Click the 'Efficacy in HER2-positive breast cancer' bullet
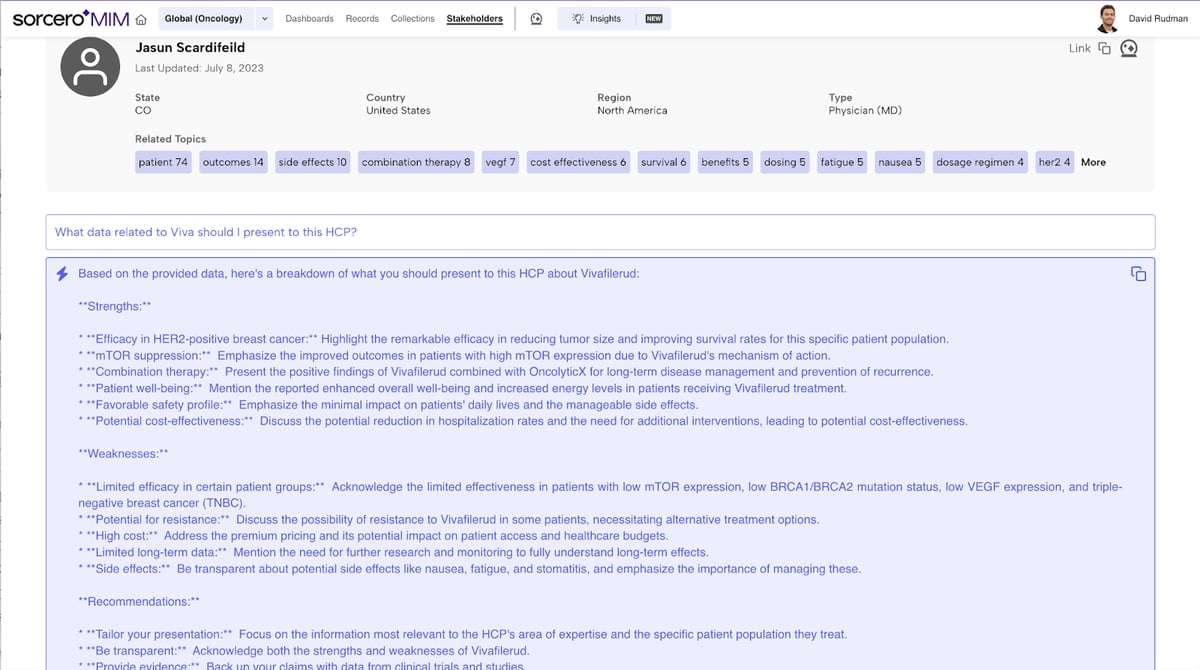1200x670 pixels. coord(513,339)
